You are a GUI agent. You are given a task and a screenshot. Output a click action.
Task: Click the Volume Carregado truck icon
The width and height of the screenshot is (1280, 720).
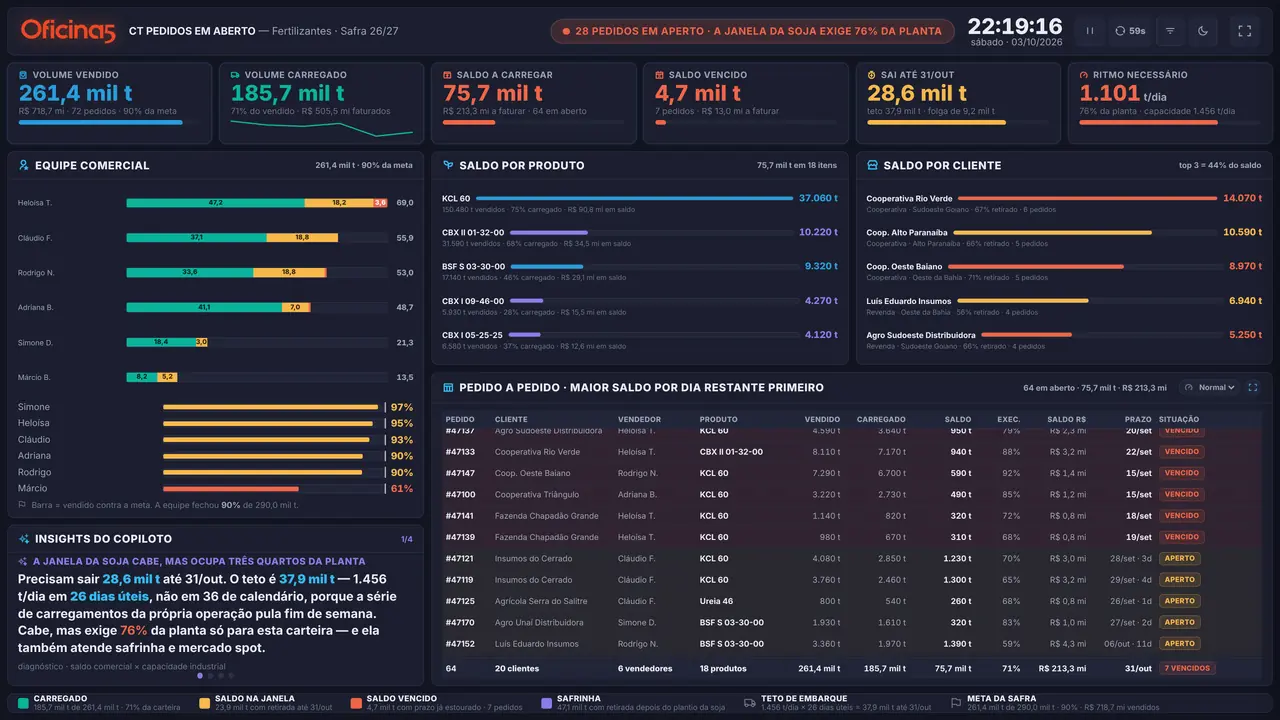pos(236,75)
